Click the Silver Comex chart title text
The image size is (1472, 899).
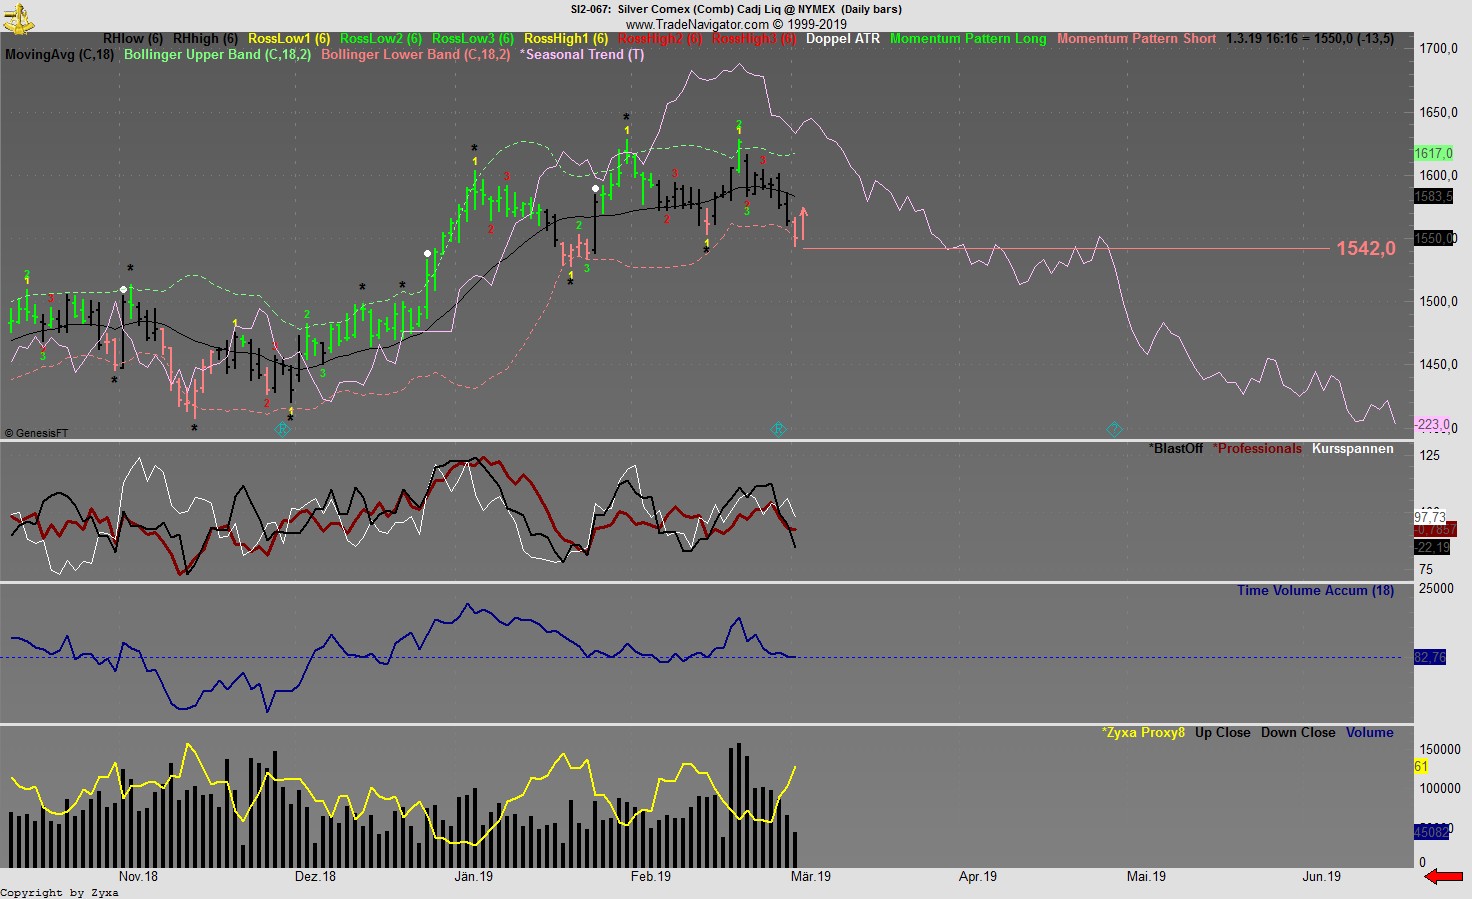point(736,9)
